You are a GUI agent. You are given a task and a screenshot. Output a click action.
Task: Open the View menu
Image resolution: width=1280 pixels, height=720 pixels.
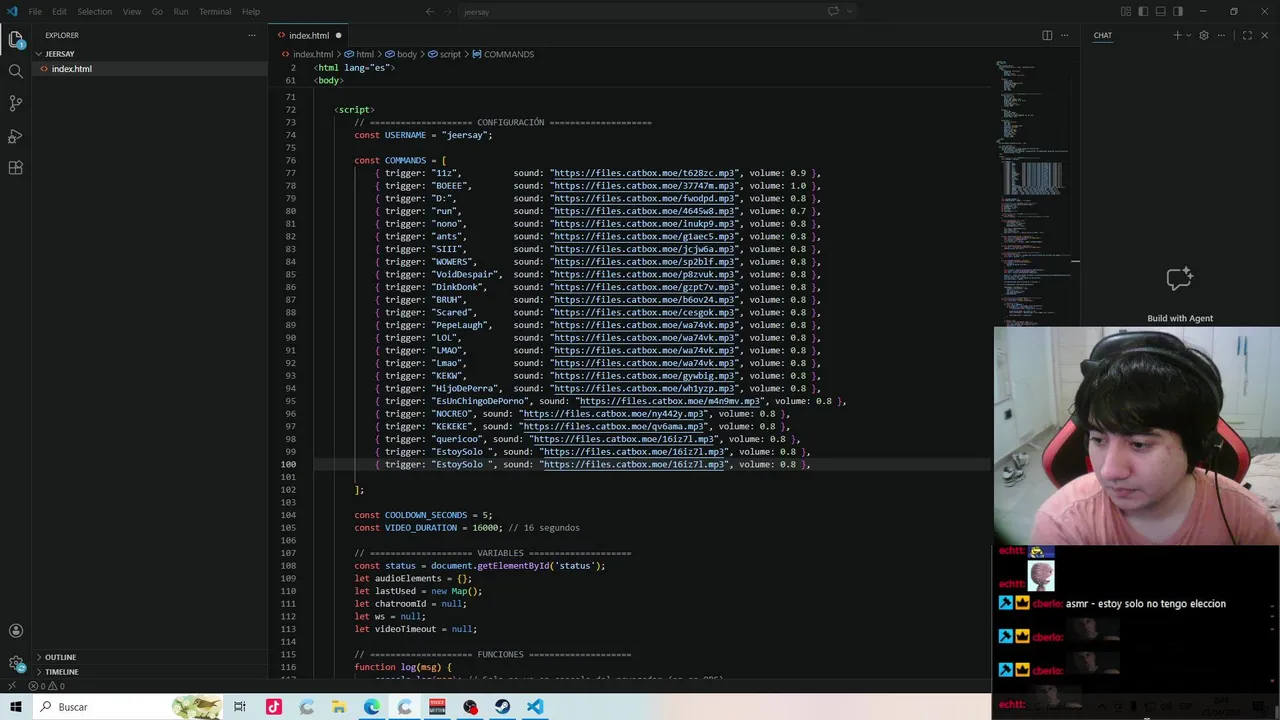(132, 12)
